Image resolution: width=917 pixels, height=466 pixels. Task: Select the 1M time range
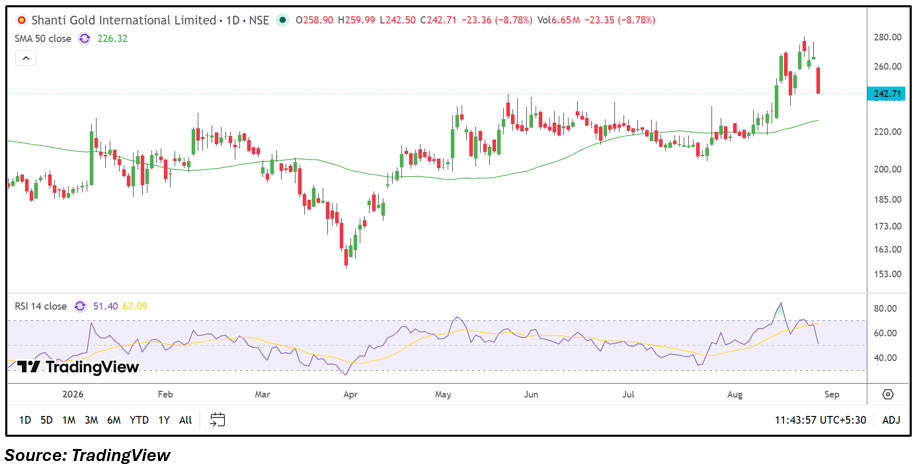[68, 420]
